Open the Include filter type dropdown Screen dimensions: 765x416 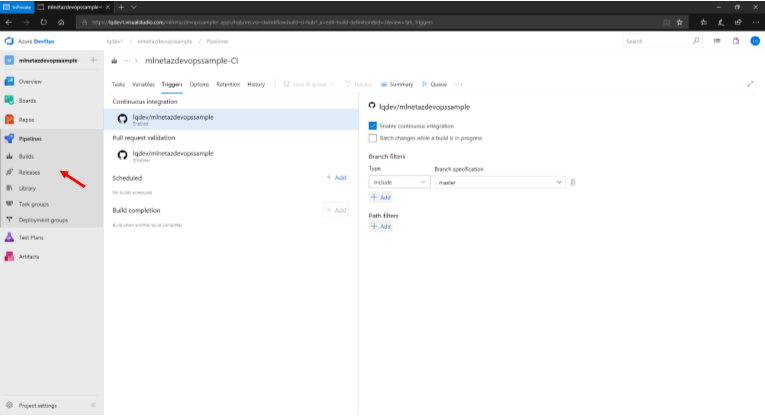399,182
